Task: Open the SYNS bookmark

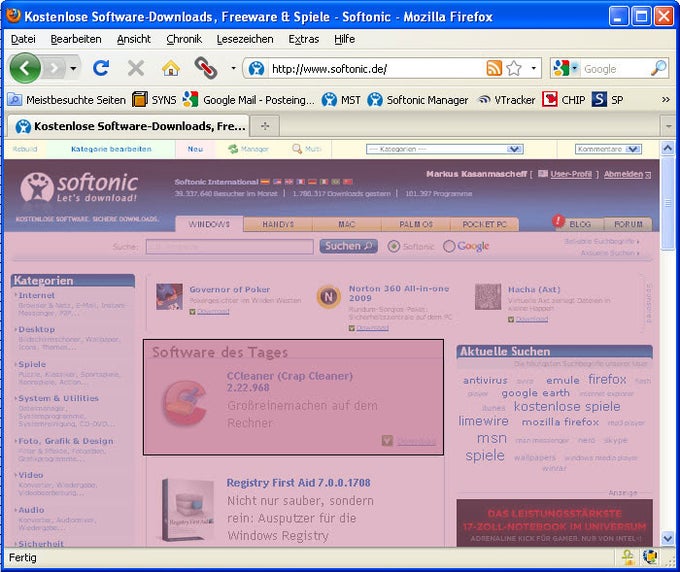Action: (x=154, y=100)
